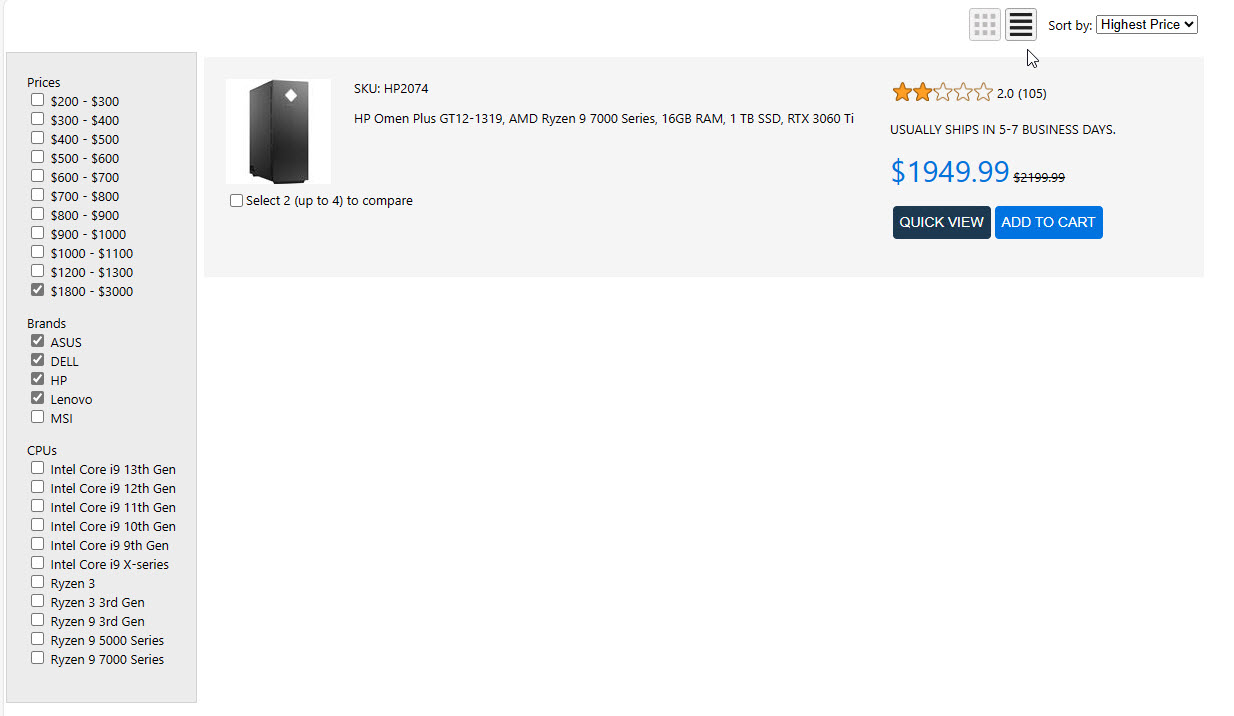Uncheck the Lenovo brand filter
The width and height of the screenshot is (1234, 716).
coord(38,398)
